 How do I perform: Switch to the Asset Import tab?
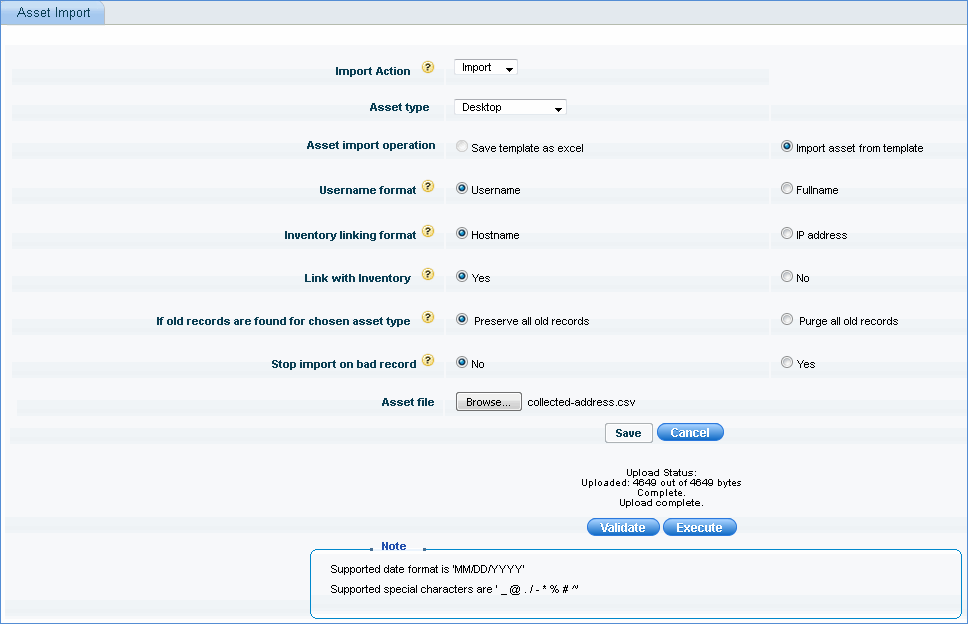point(54,13)
